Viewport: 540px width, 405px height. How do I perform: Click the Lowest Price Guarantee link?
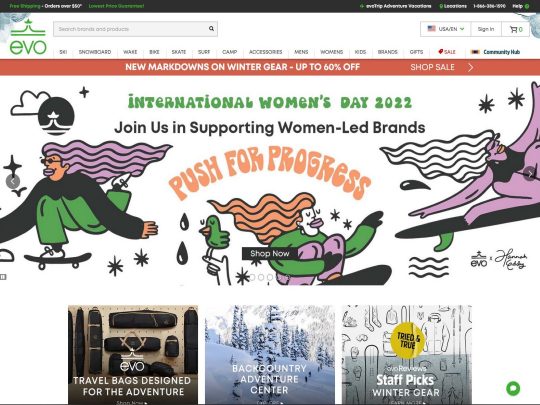click(x=116, y=6)
